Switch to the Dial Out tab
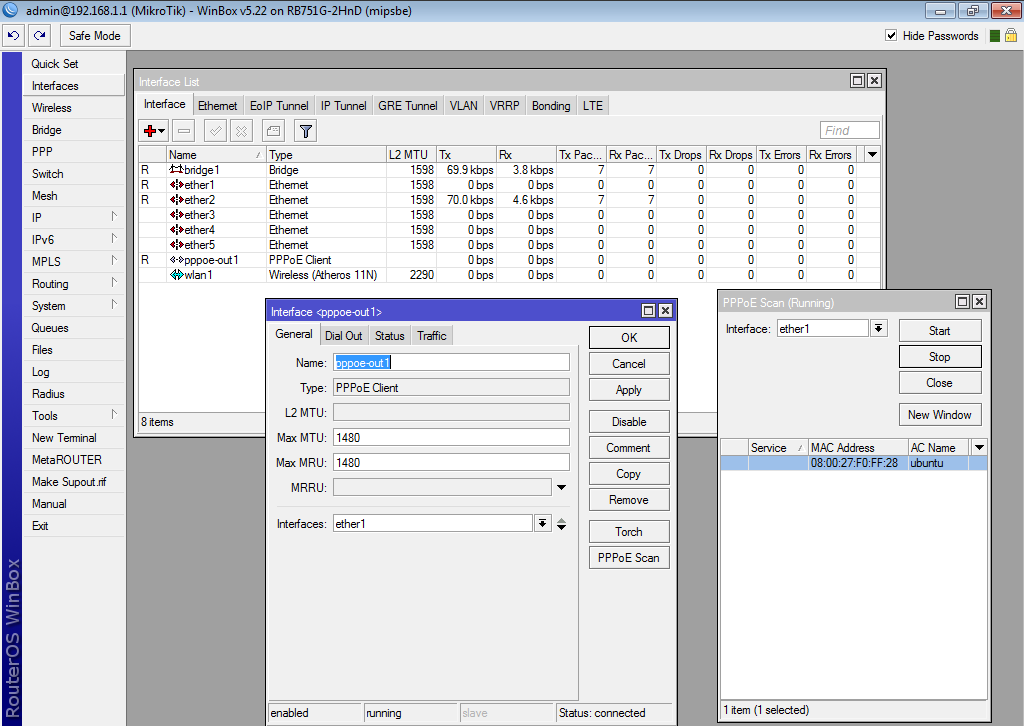Viewport: 1024px width, 726px height. point(344,336)
